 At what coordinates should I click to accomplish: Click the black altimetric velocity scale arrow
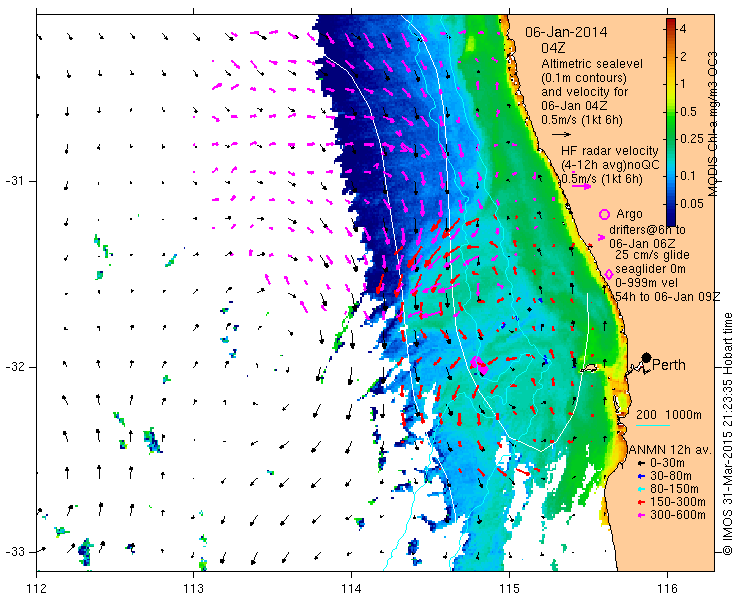562,135
